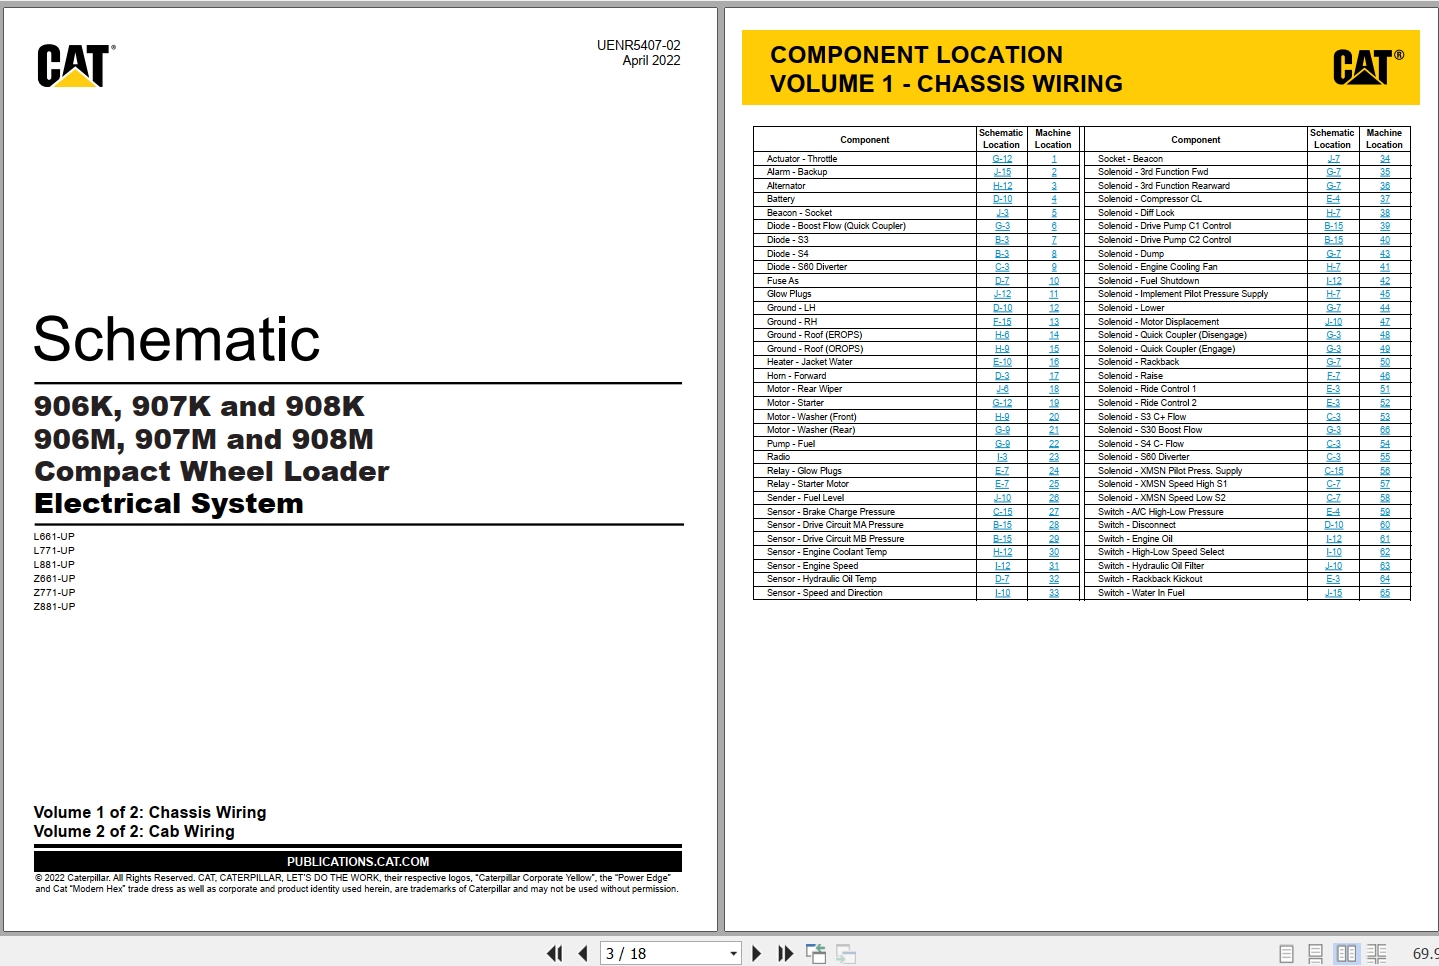Open the page number dropdown arrow
Screen dimensions: 1439x966
tap(734, 954)
